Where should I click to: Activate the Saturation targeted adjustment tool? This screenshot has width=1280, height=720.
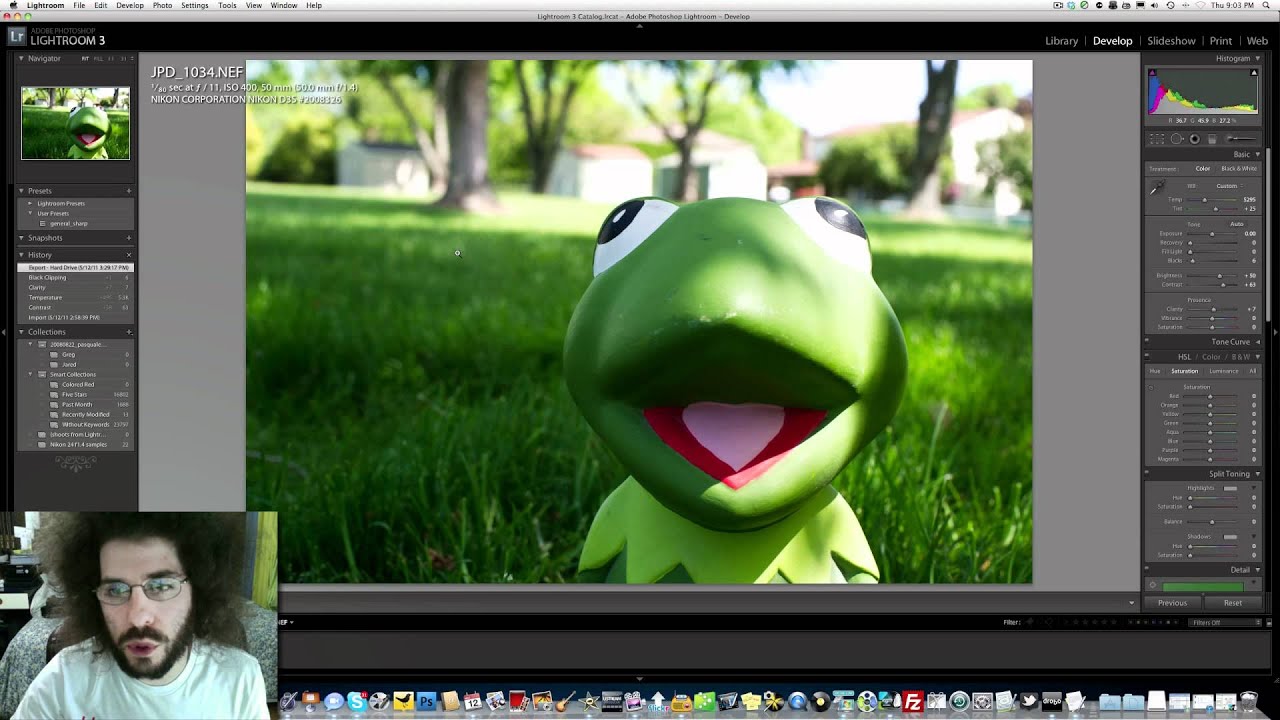1151,387
